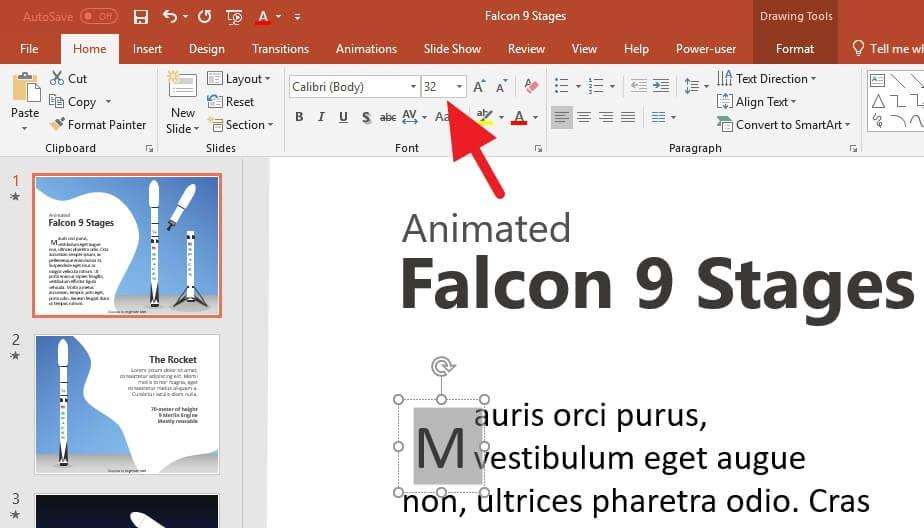Toggle Strikethrough formatting
This screenshot has width=924, height=528.
388,117
